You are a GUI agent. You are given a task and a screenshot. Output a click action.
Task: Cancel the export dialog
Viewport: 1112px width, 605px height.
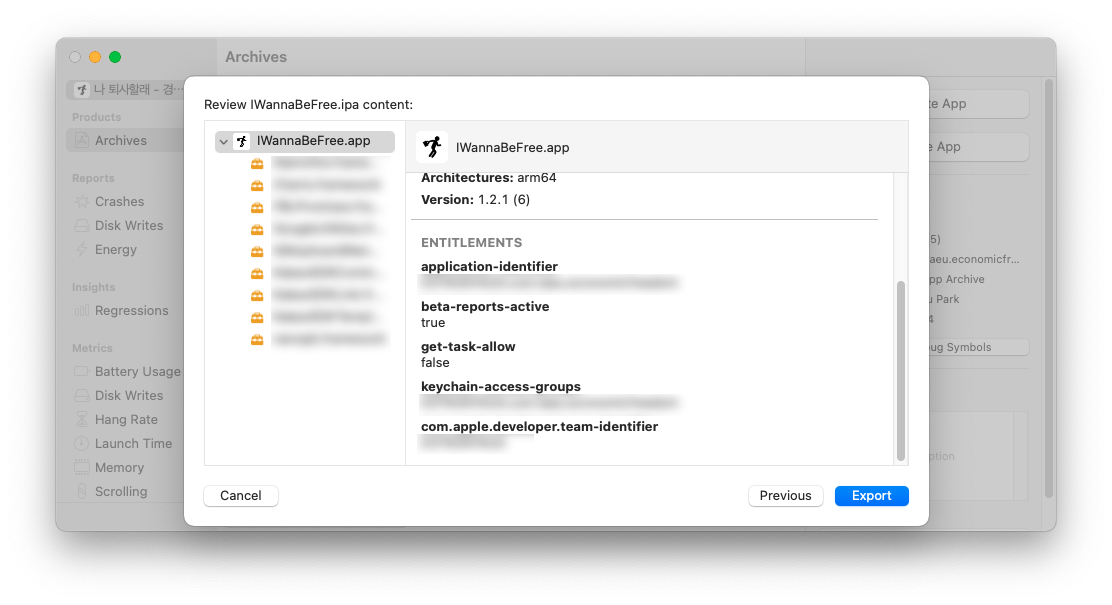[240, 496]
